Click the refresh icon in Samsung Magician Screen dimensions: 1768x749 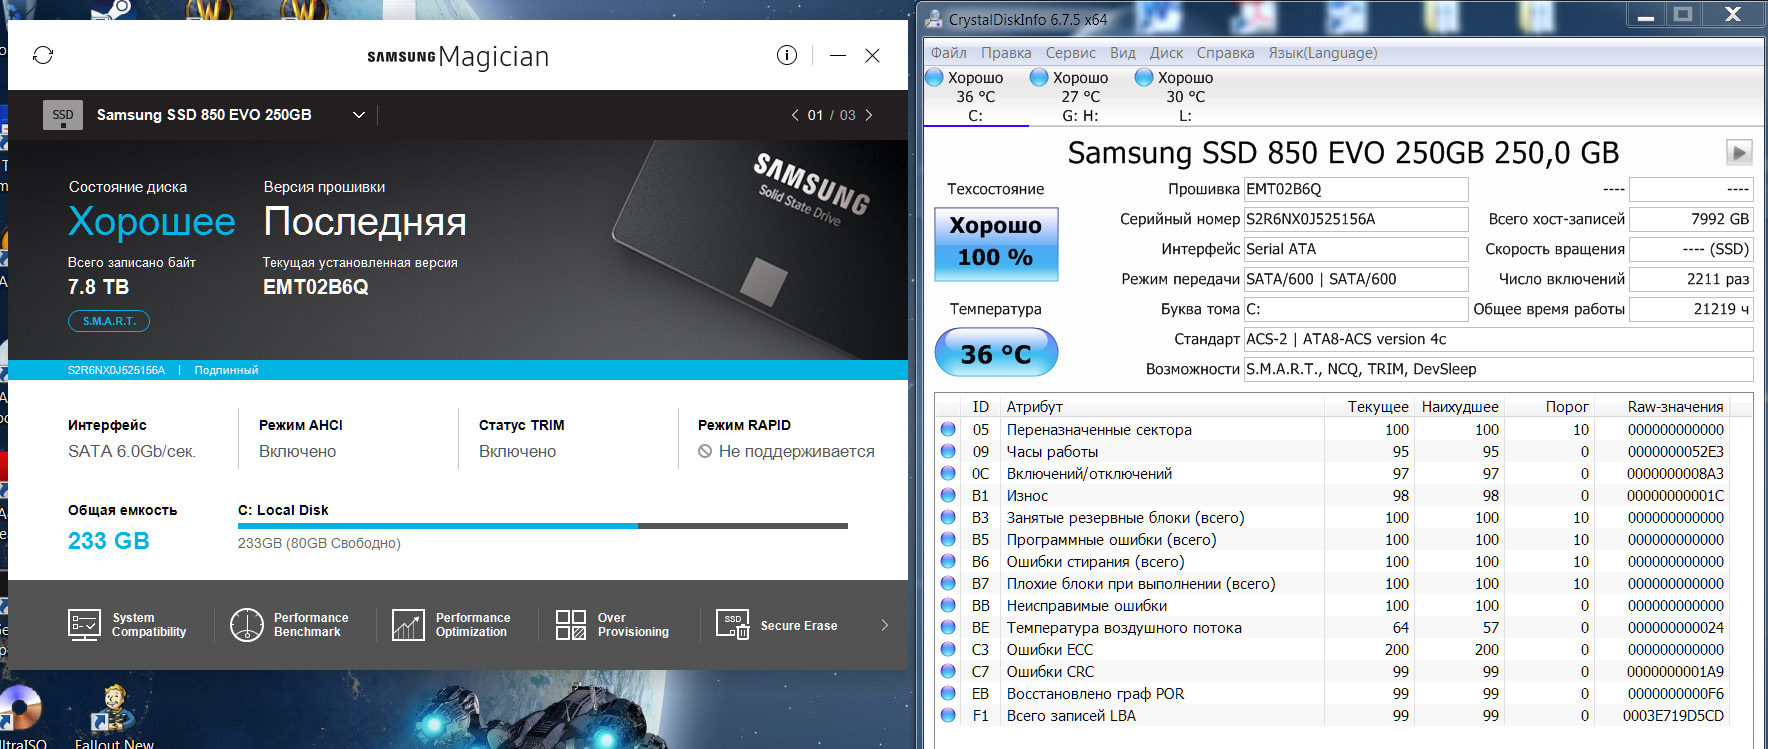pos(43,55)
